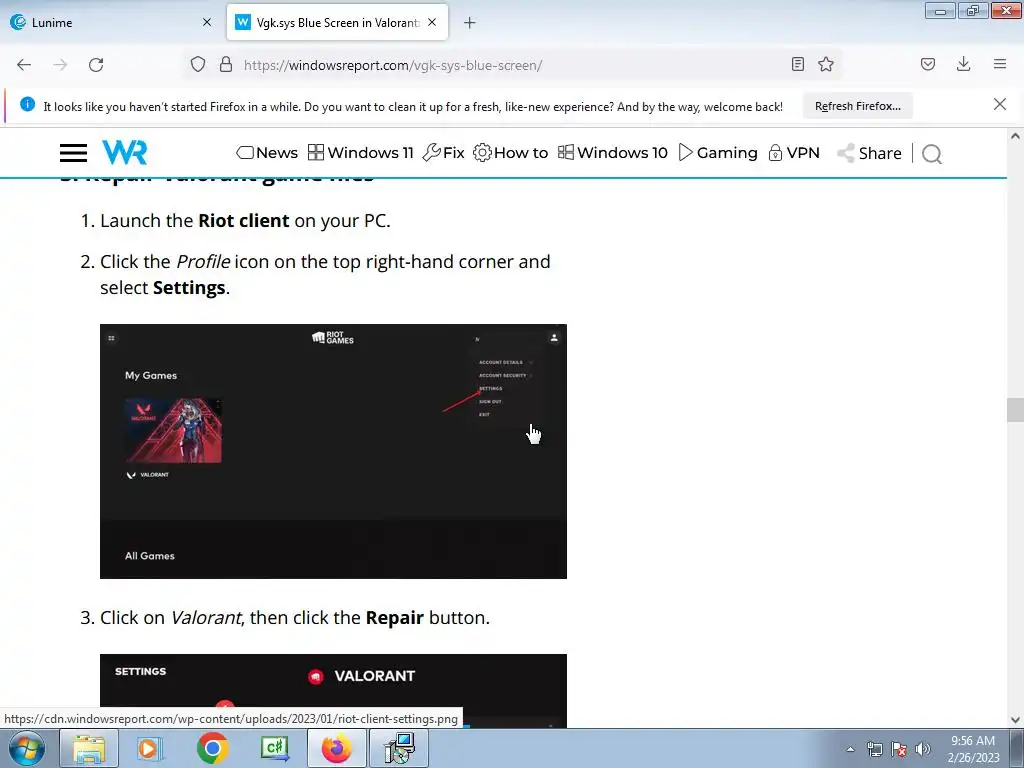
Task: Click the scrollbar down arrow
Action: pos(1015,720)
